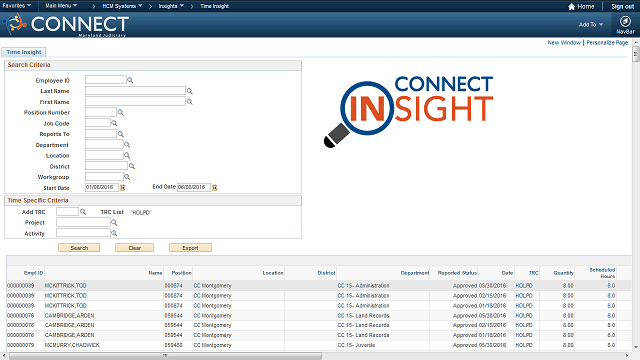Click the vertical scrollbar thumb
This screenshot has height=360, width=640.
(636, 54)
